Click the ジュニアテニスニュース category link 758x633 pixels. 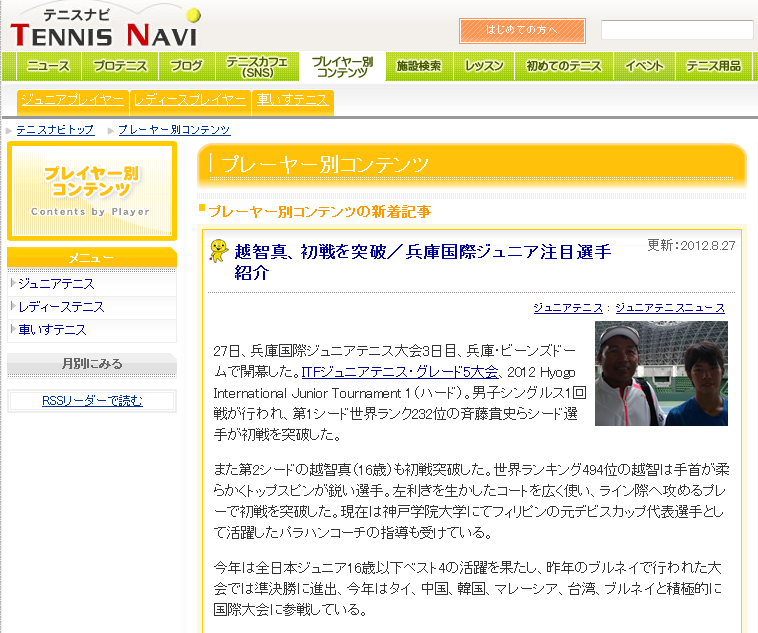(669, 308)
